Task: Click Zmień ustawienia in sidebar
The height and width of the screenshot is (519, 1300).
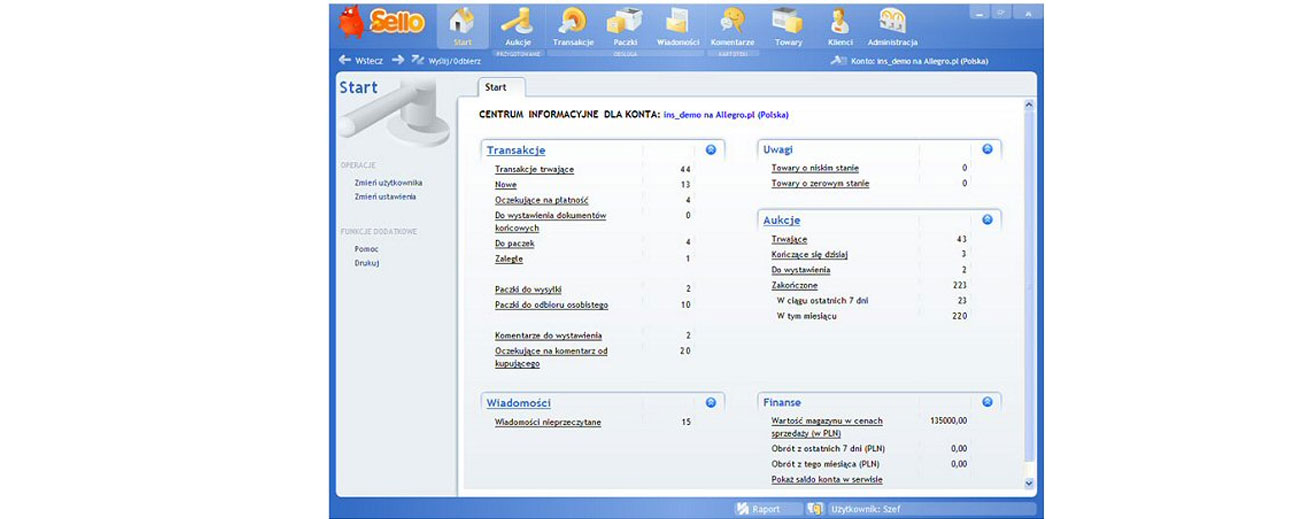Action: 385,197
